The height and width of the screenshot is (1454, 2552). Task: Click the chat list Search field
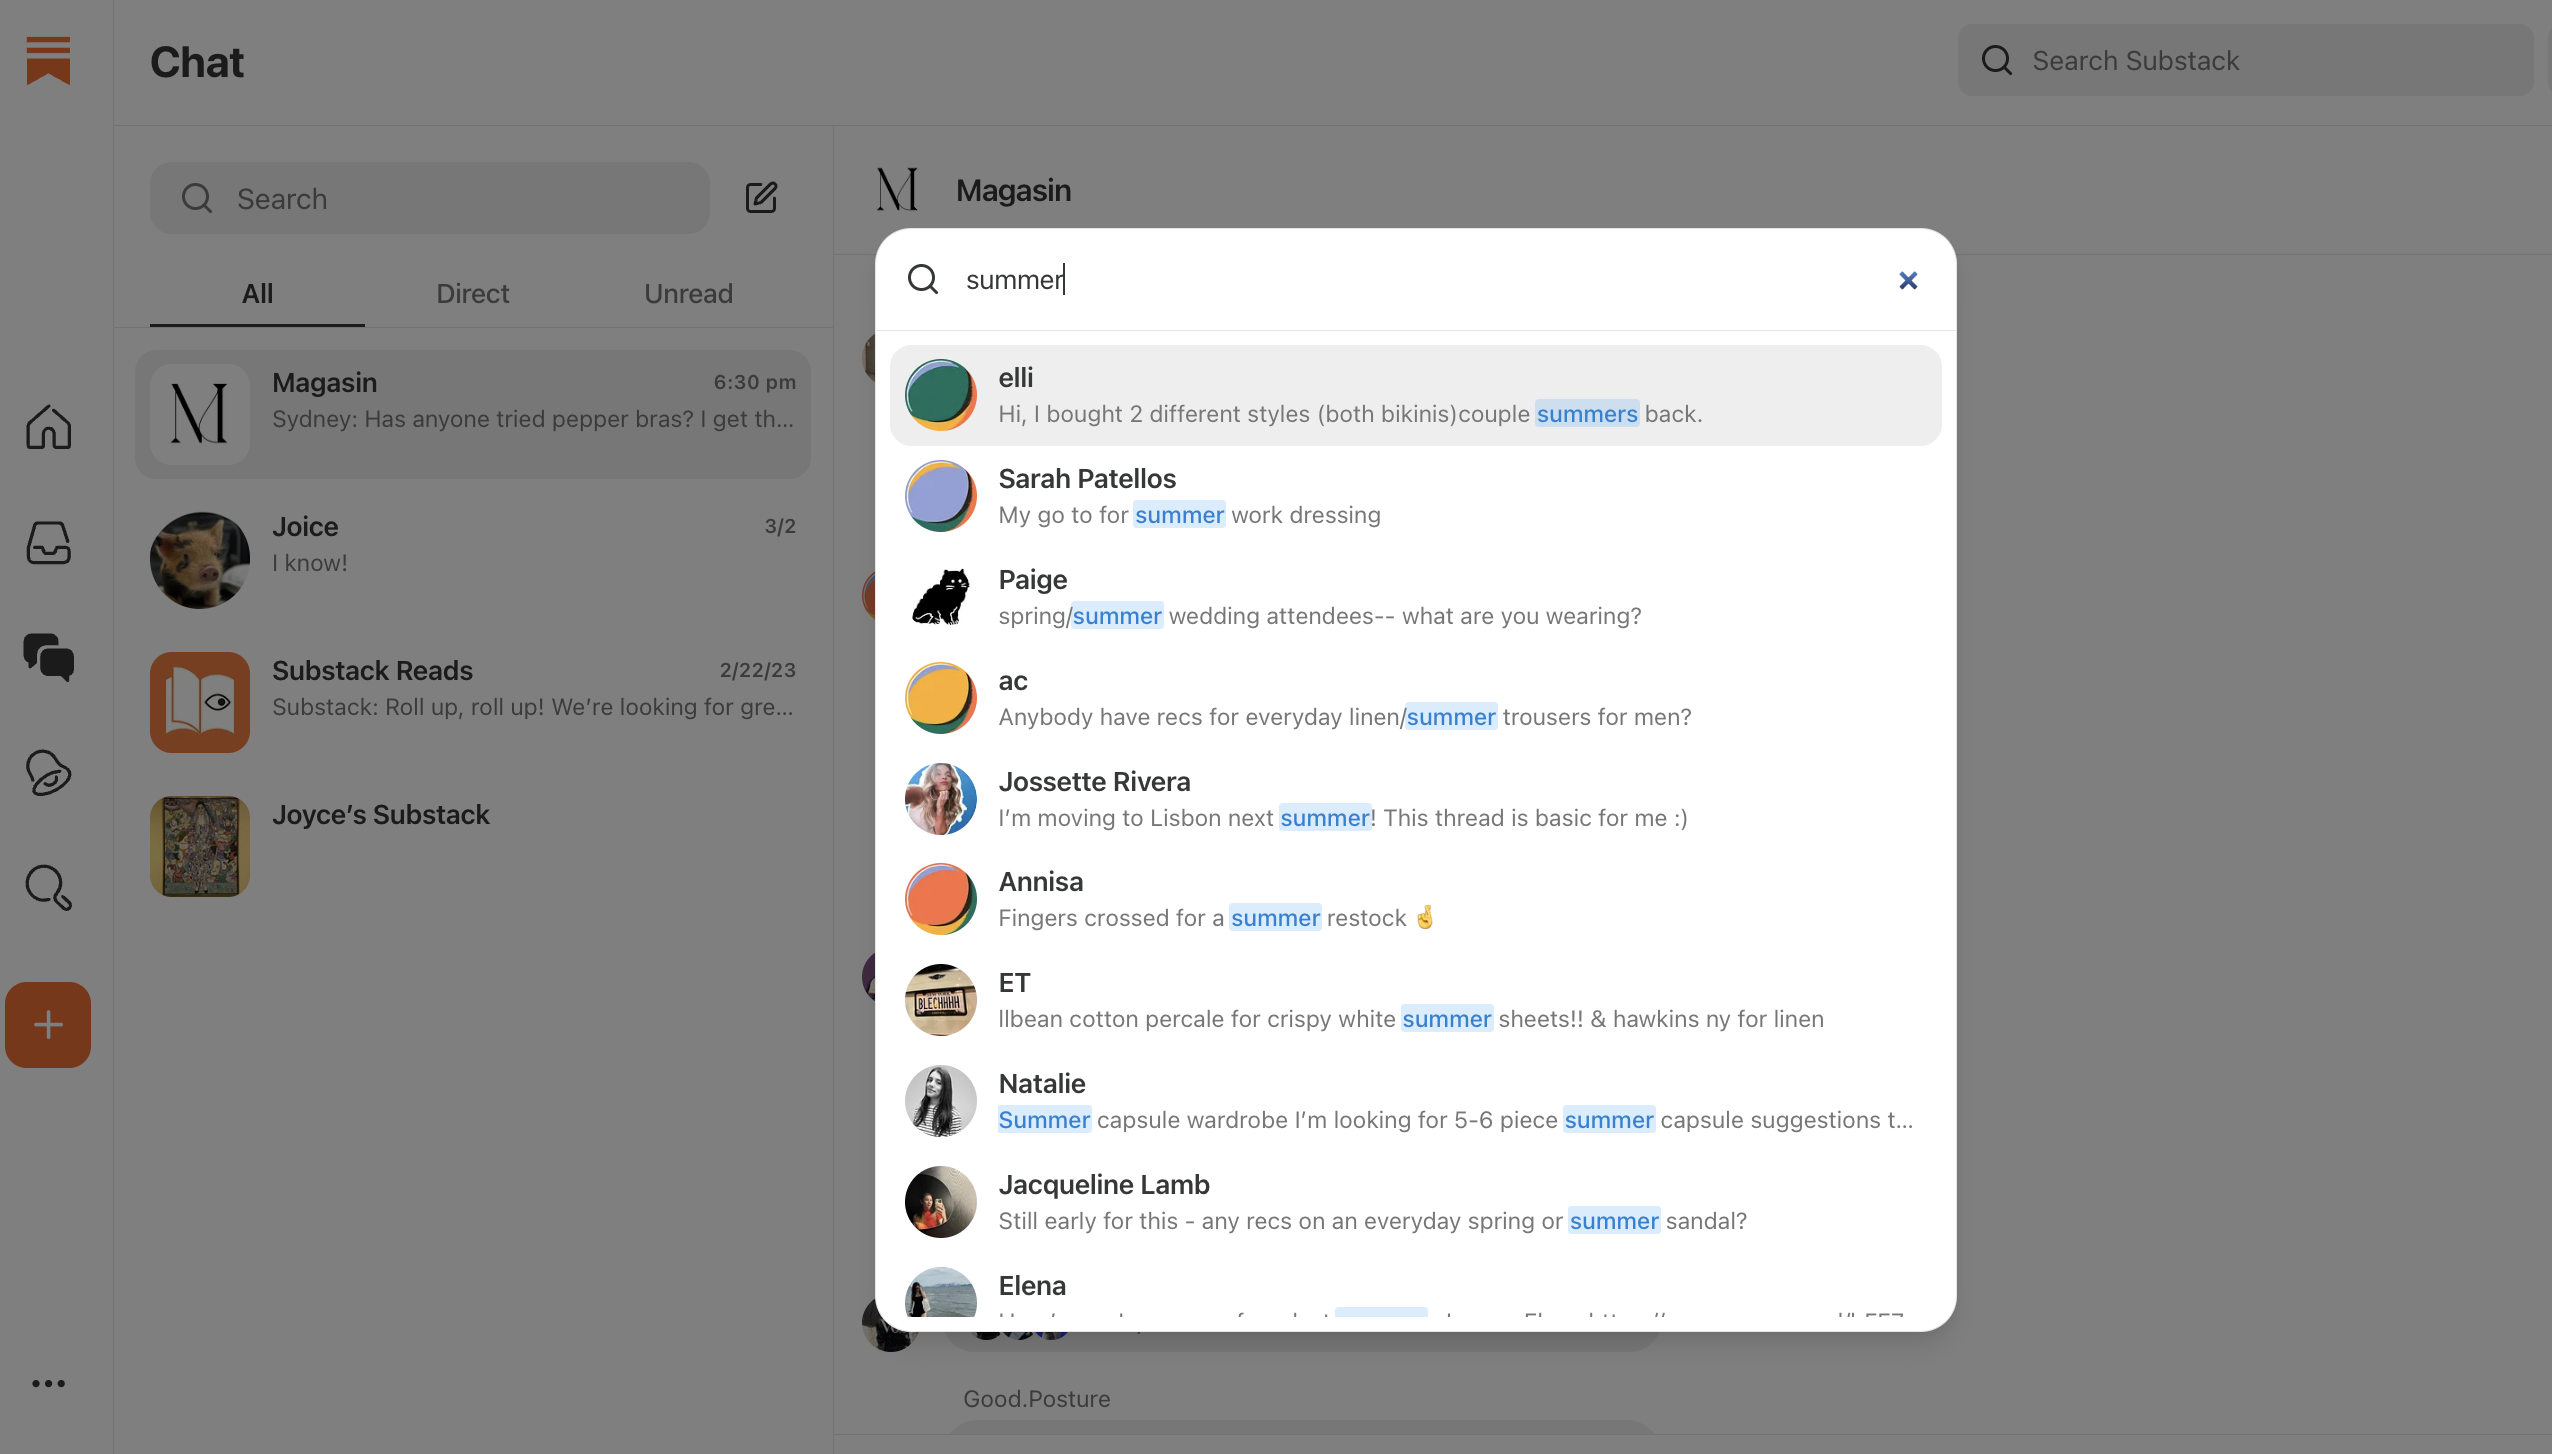(x=430, y=198)
